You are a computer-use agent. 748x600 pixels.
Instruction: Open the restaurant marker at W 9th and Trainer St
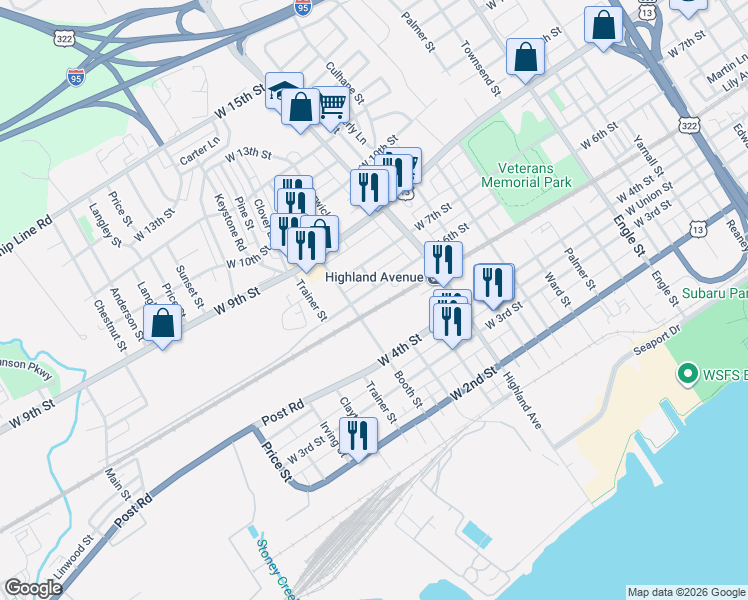point(306,247)
